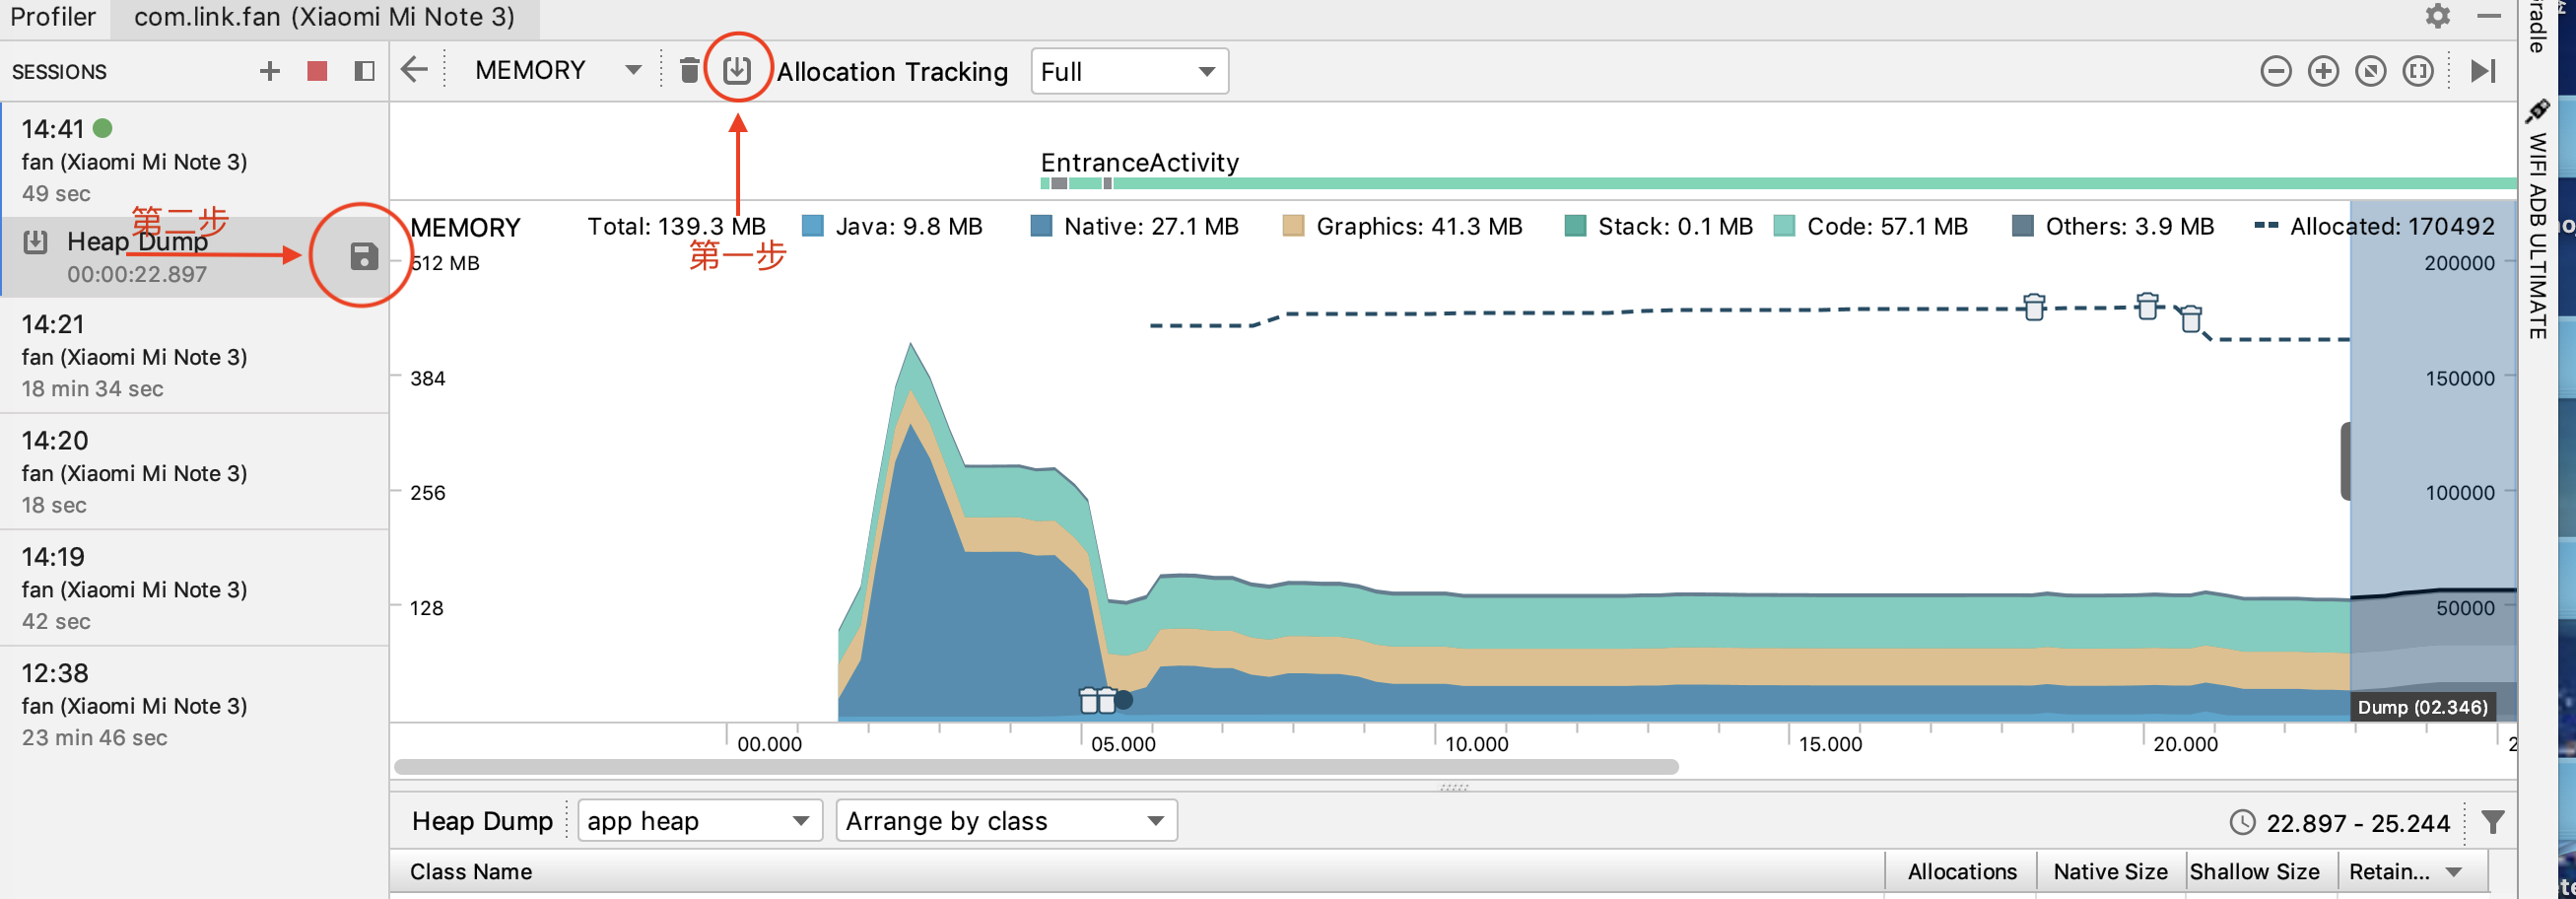Dump Java heap with the download icon
Screen dimensions: 2576x899
737,70
